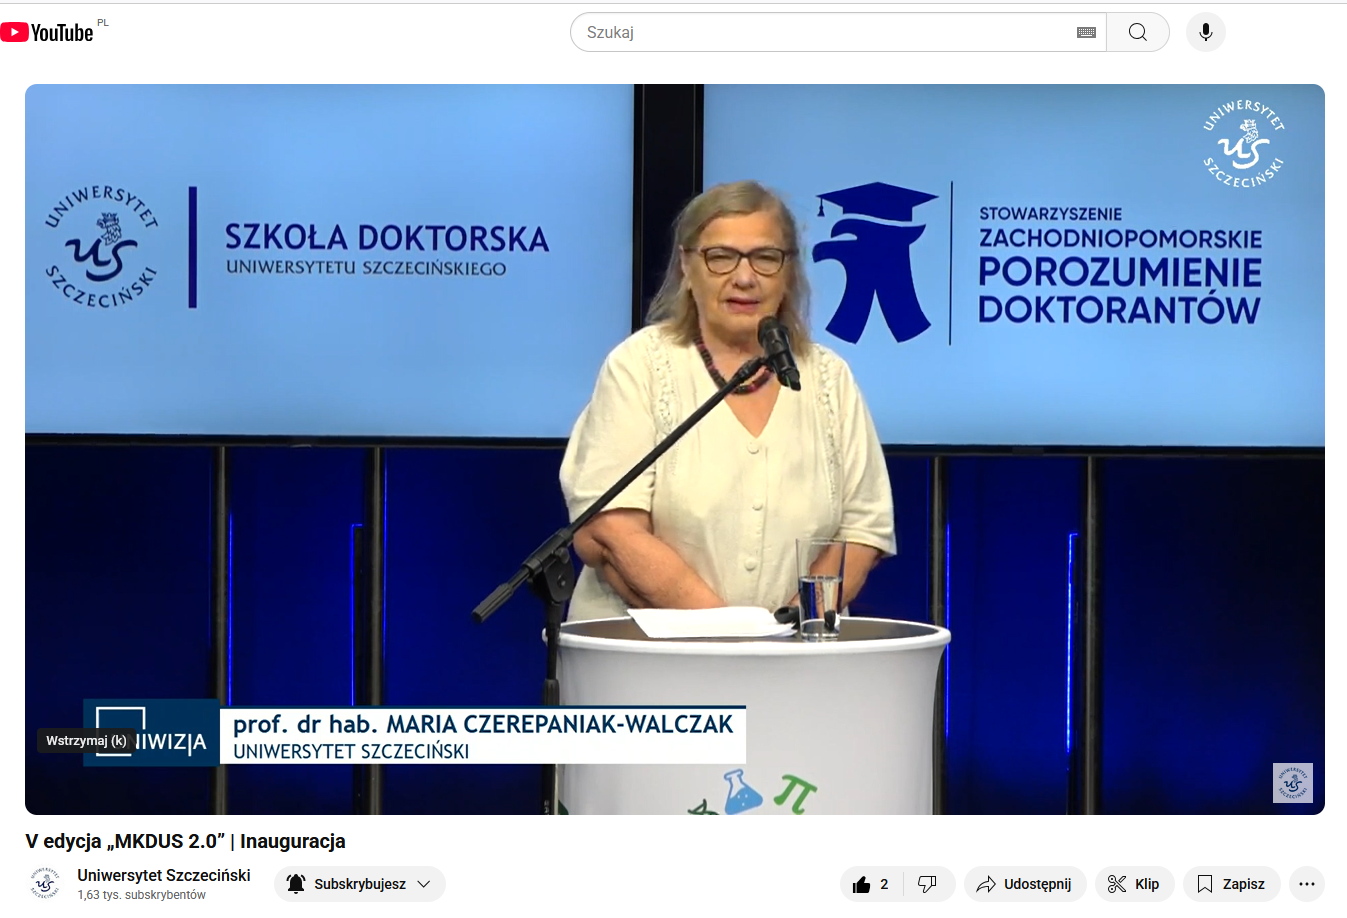Image resolution: width=1347 pixels, height=918 pixels.
Task: Create a clip with Klip button
Action: 1133,884
